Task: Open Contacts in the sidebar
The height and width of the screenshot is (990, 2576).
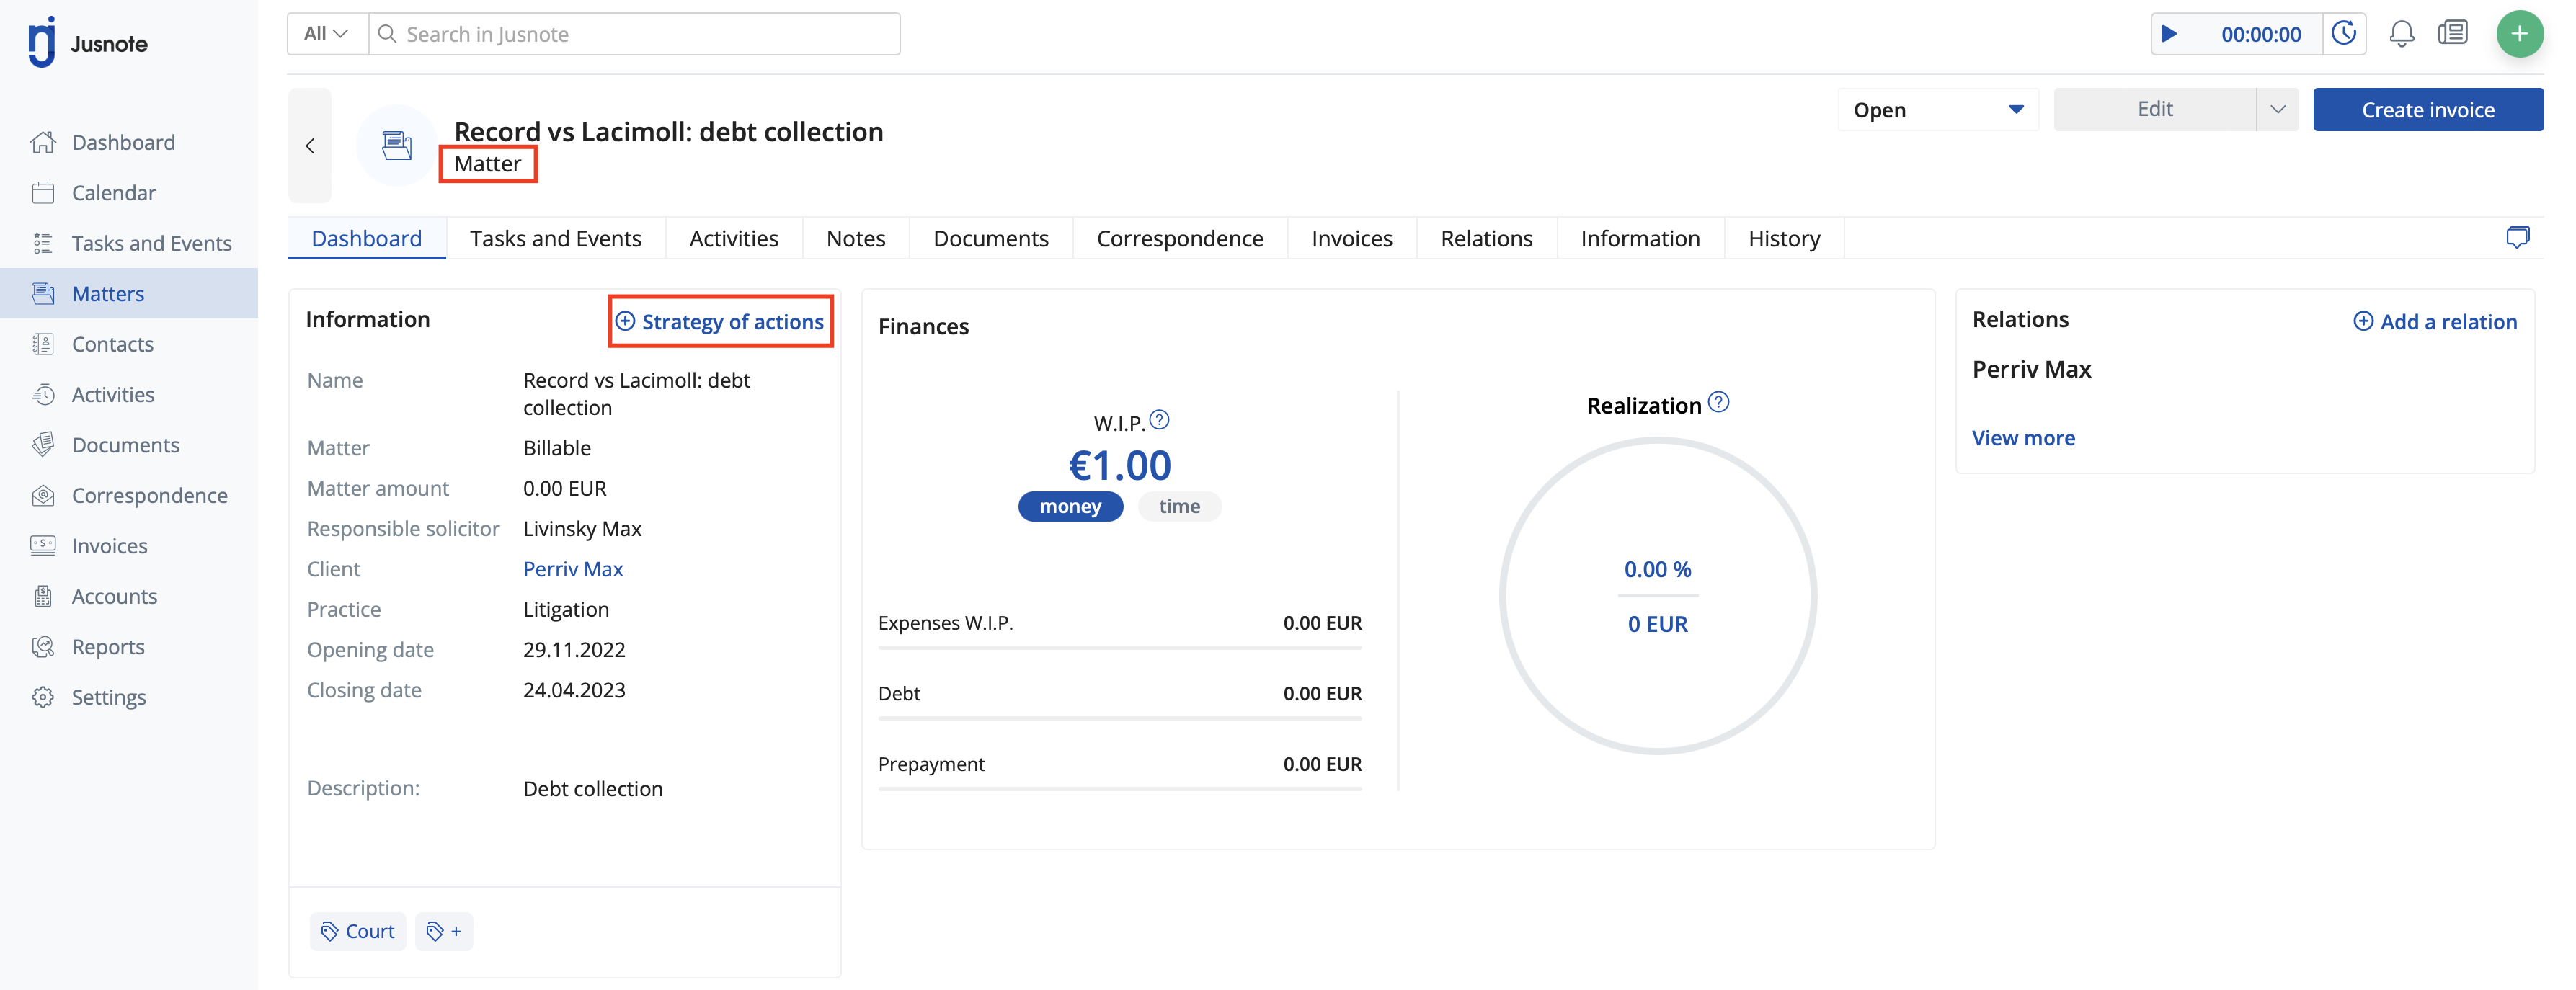Action: point(128,344)
